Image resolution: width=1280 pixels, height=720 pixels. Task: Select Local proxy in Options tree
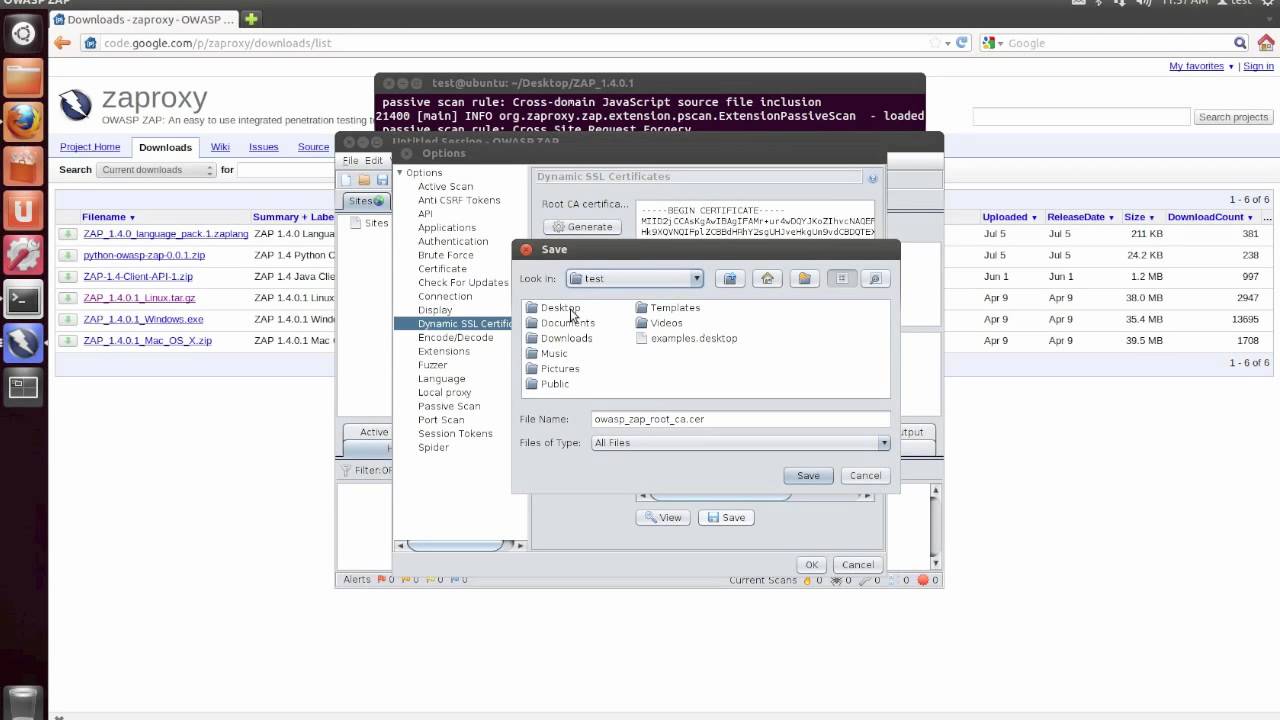click(444, 393)
